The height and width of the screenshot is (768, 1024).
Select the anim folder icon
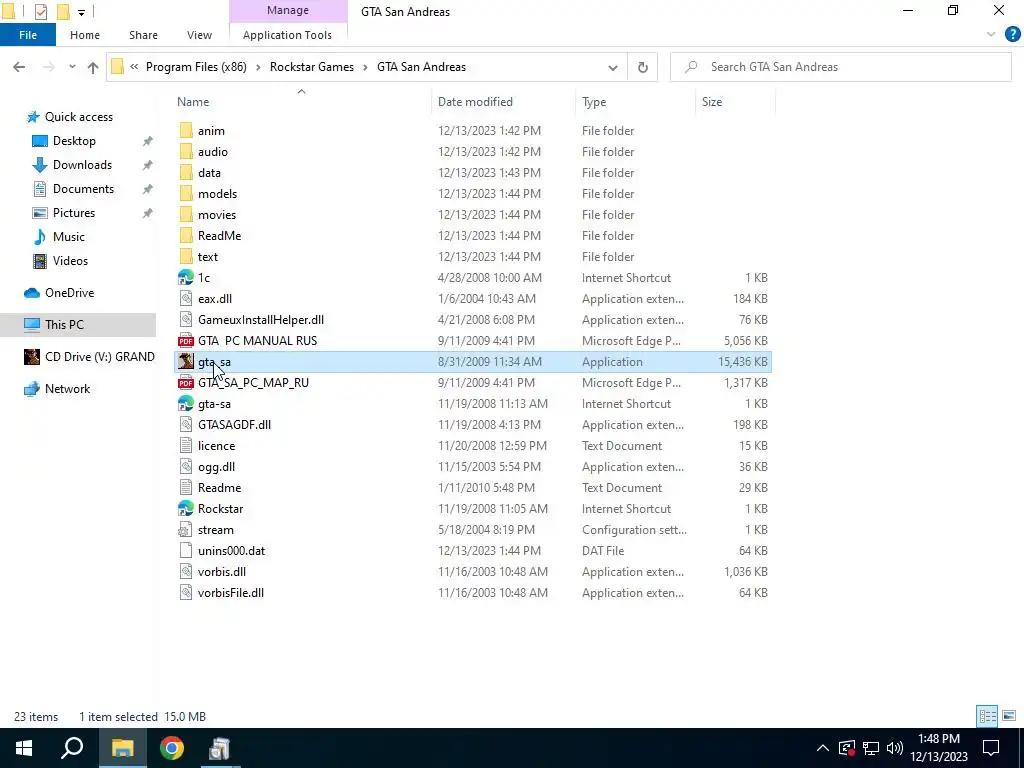[x=186, y=131]
